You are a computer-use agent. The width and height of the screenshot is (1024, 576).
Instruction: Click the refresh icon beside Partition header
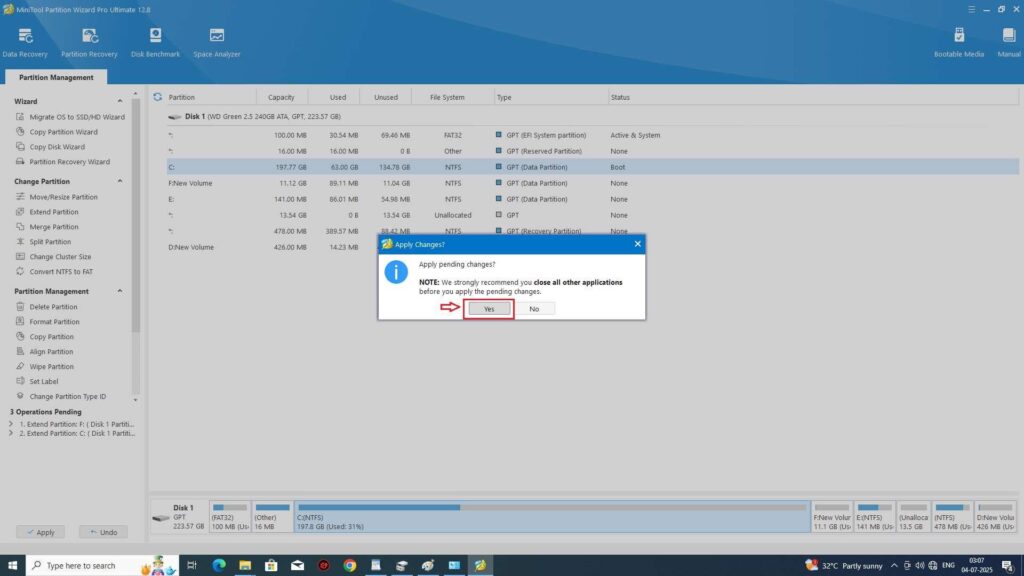click(158, 97)
